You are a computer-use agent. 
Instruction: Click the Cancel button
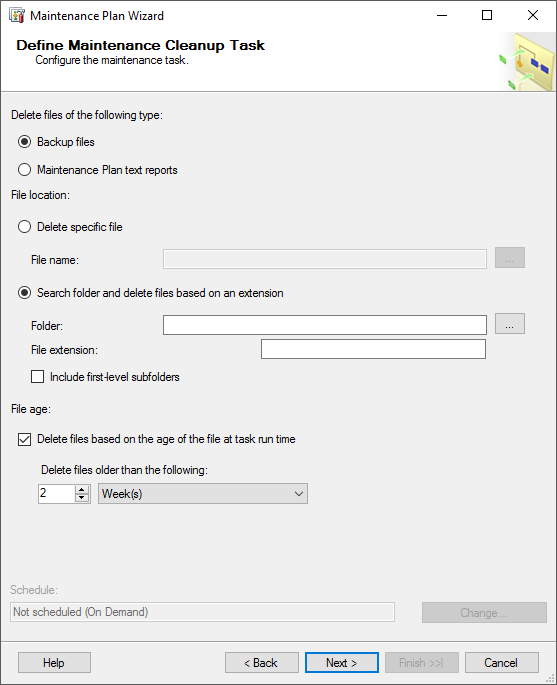502,663
